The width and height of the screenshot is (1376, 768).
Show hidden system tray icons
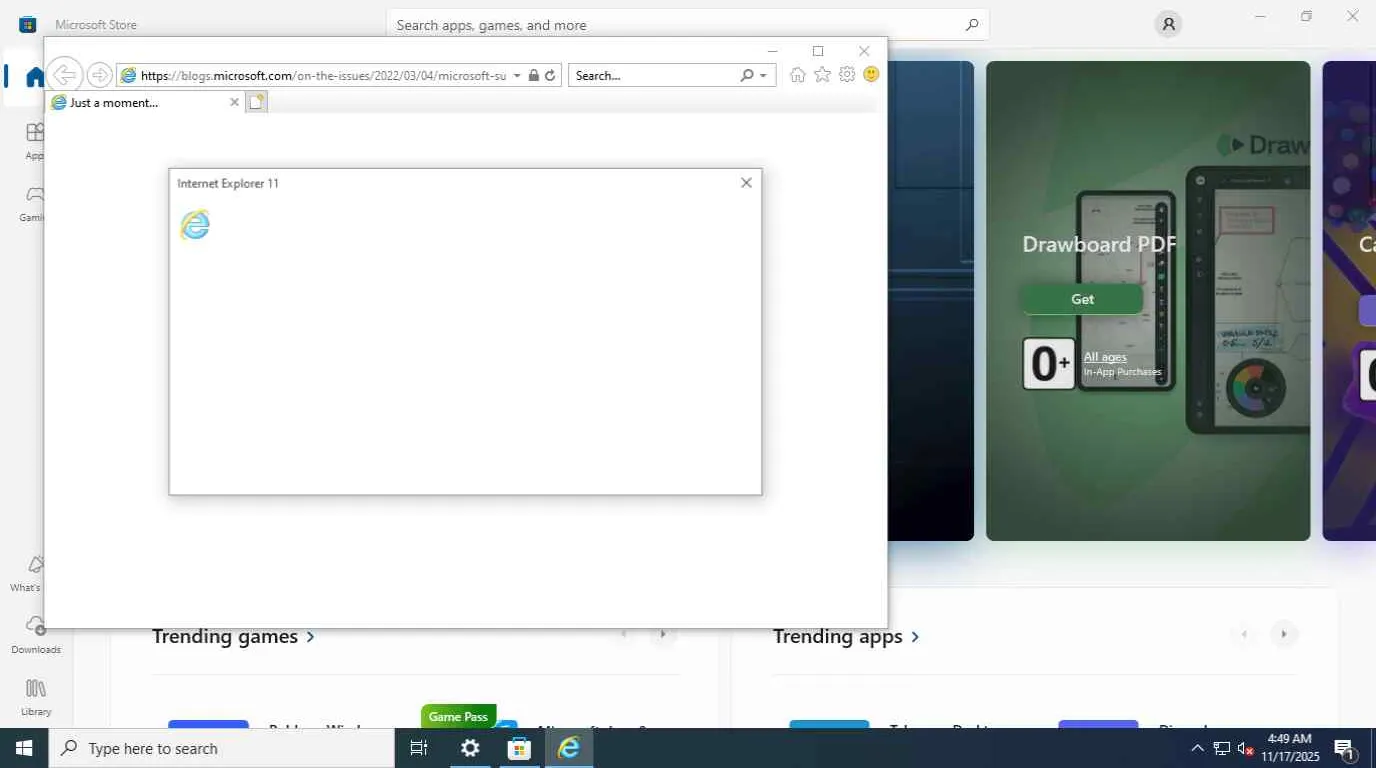click(1197, 748)
